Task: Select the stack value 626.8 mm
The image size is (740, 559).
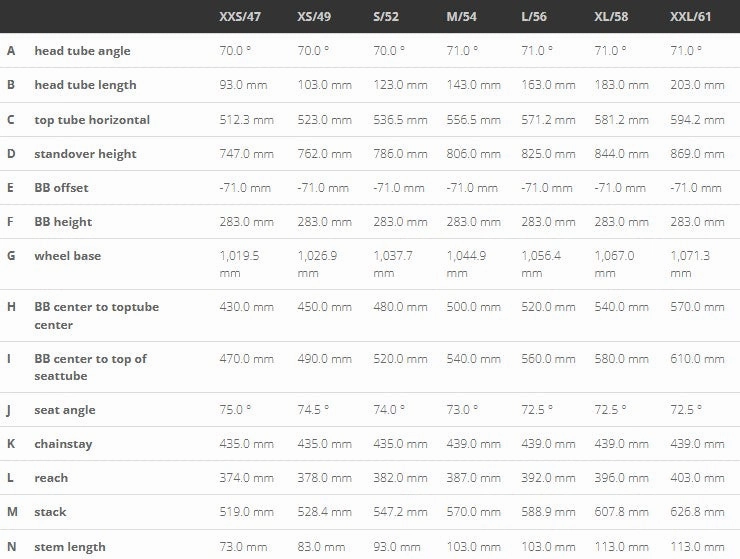Action: click(x=697, y=512)
